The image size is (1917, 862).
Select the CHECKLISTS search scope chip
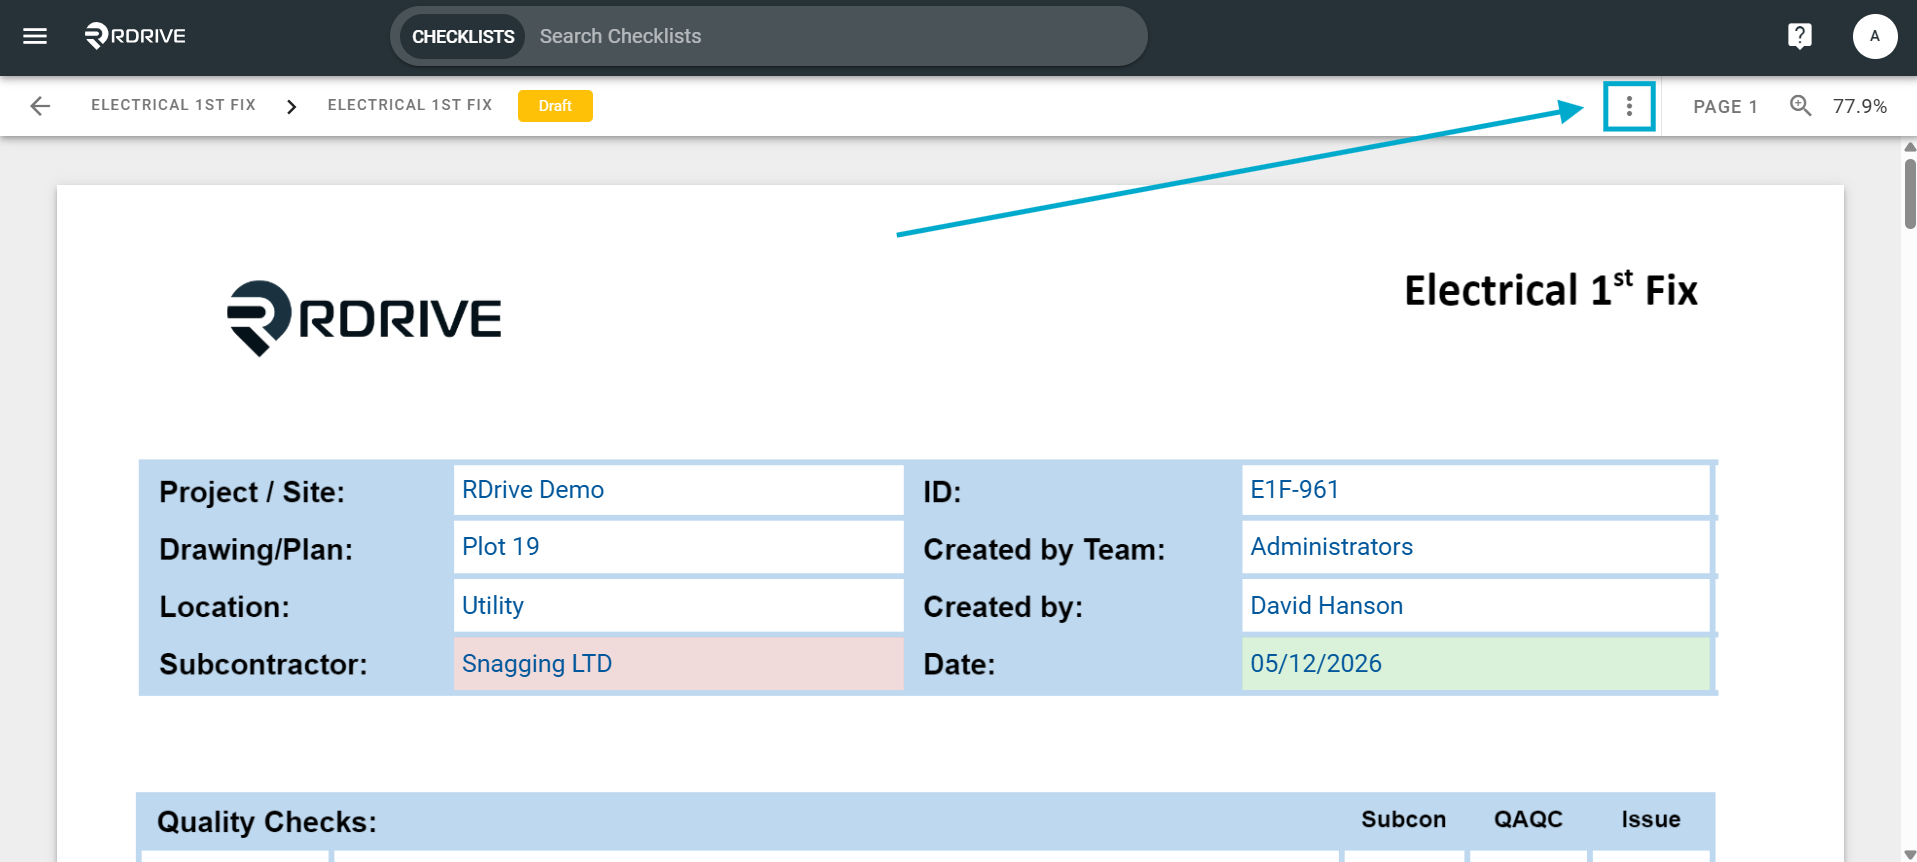pos(463,36)
